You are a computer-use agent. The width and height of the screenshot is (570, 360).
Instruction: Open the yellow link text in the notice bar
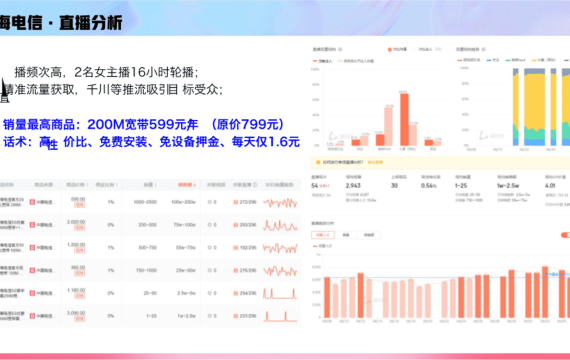(x=375, y=162)
